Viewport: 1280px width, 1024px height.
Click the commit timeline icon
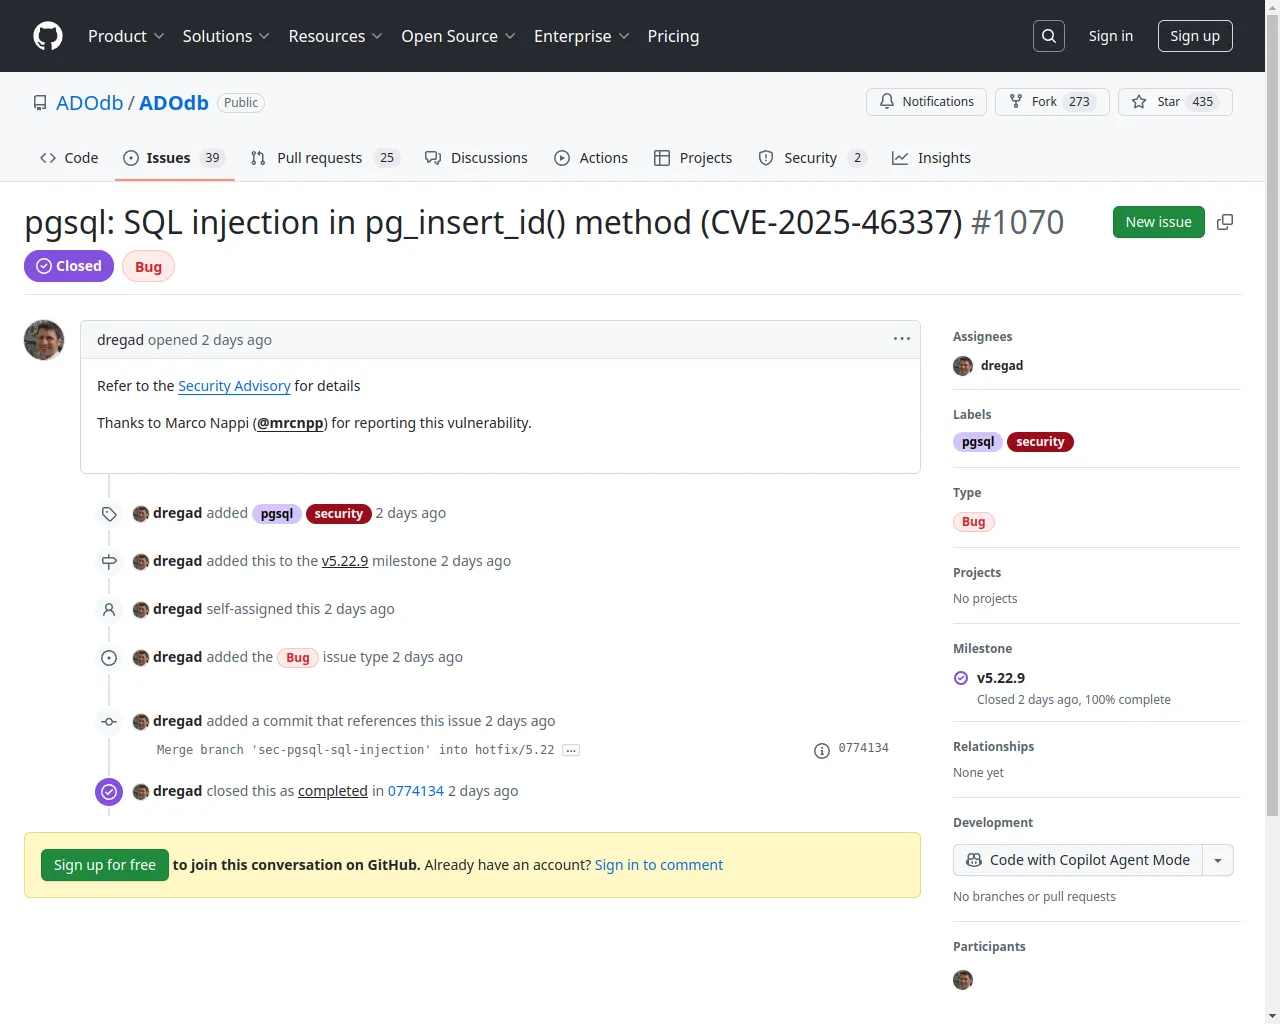109,722
